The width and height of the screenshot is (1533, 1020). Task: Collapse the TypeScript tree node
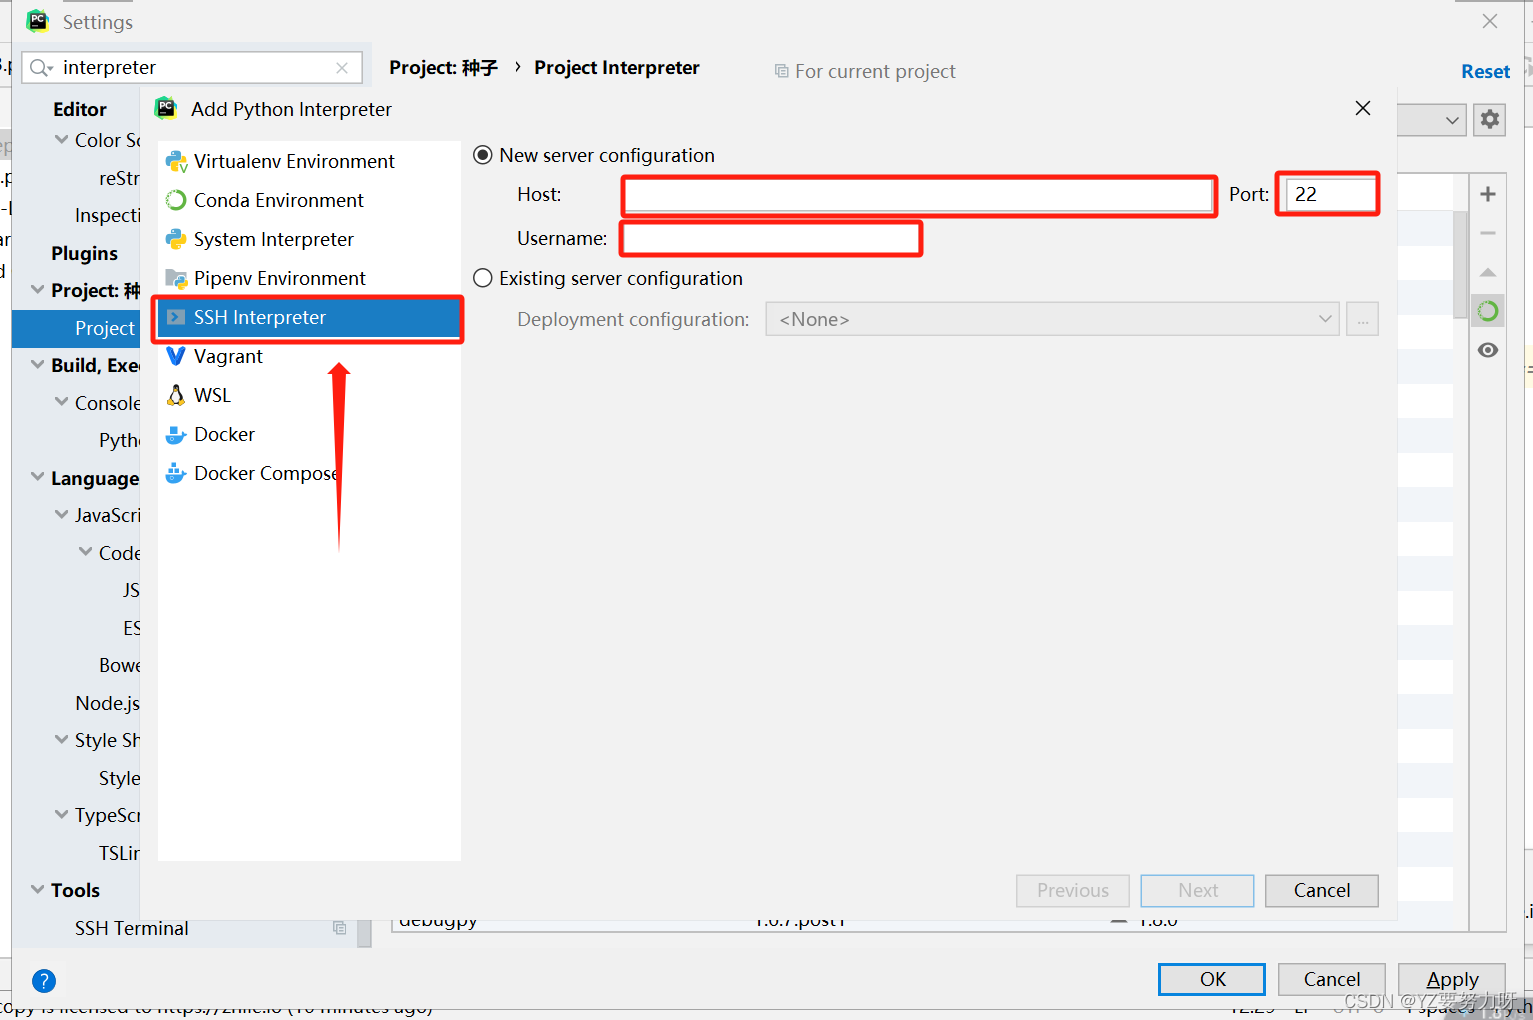62,815
